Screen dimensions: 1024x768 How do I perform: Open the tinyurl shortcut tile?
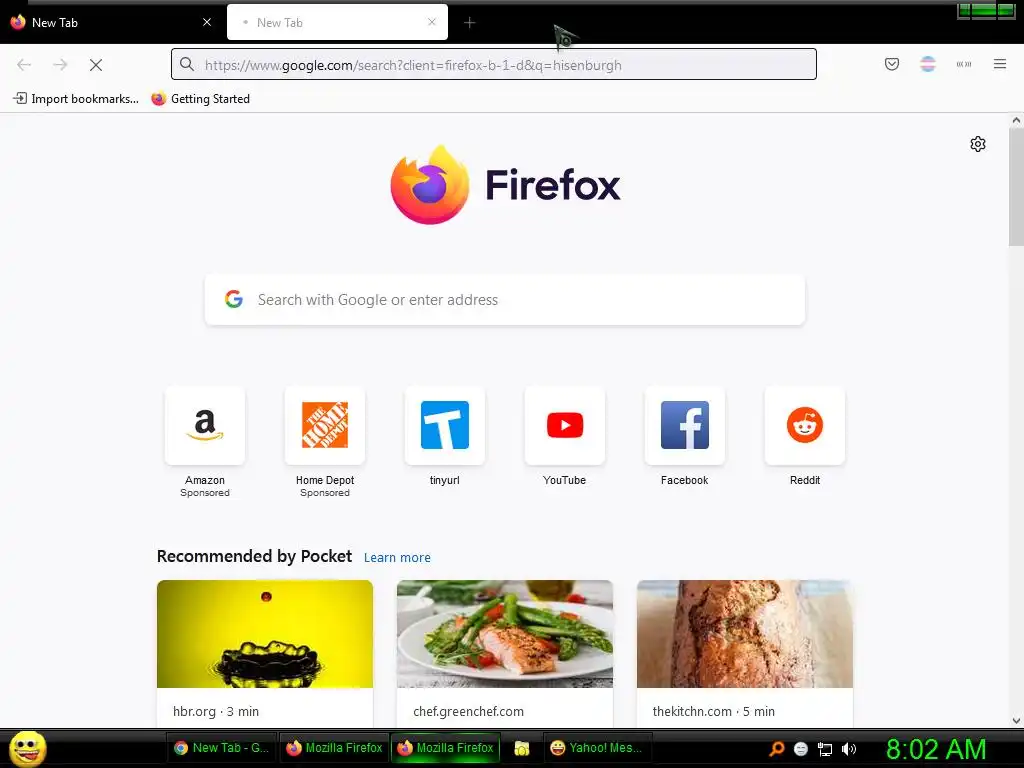point(445,425)
